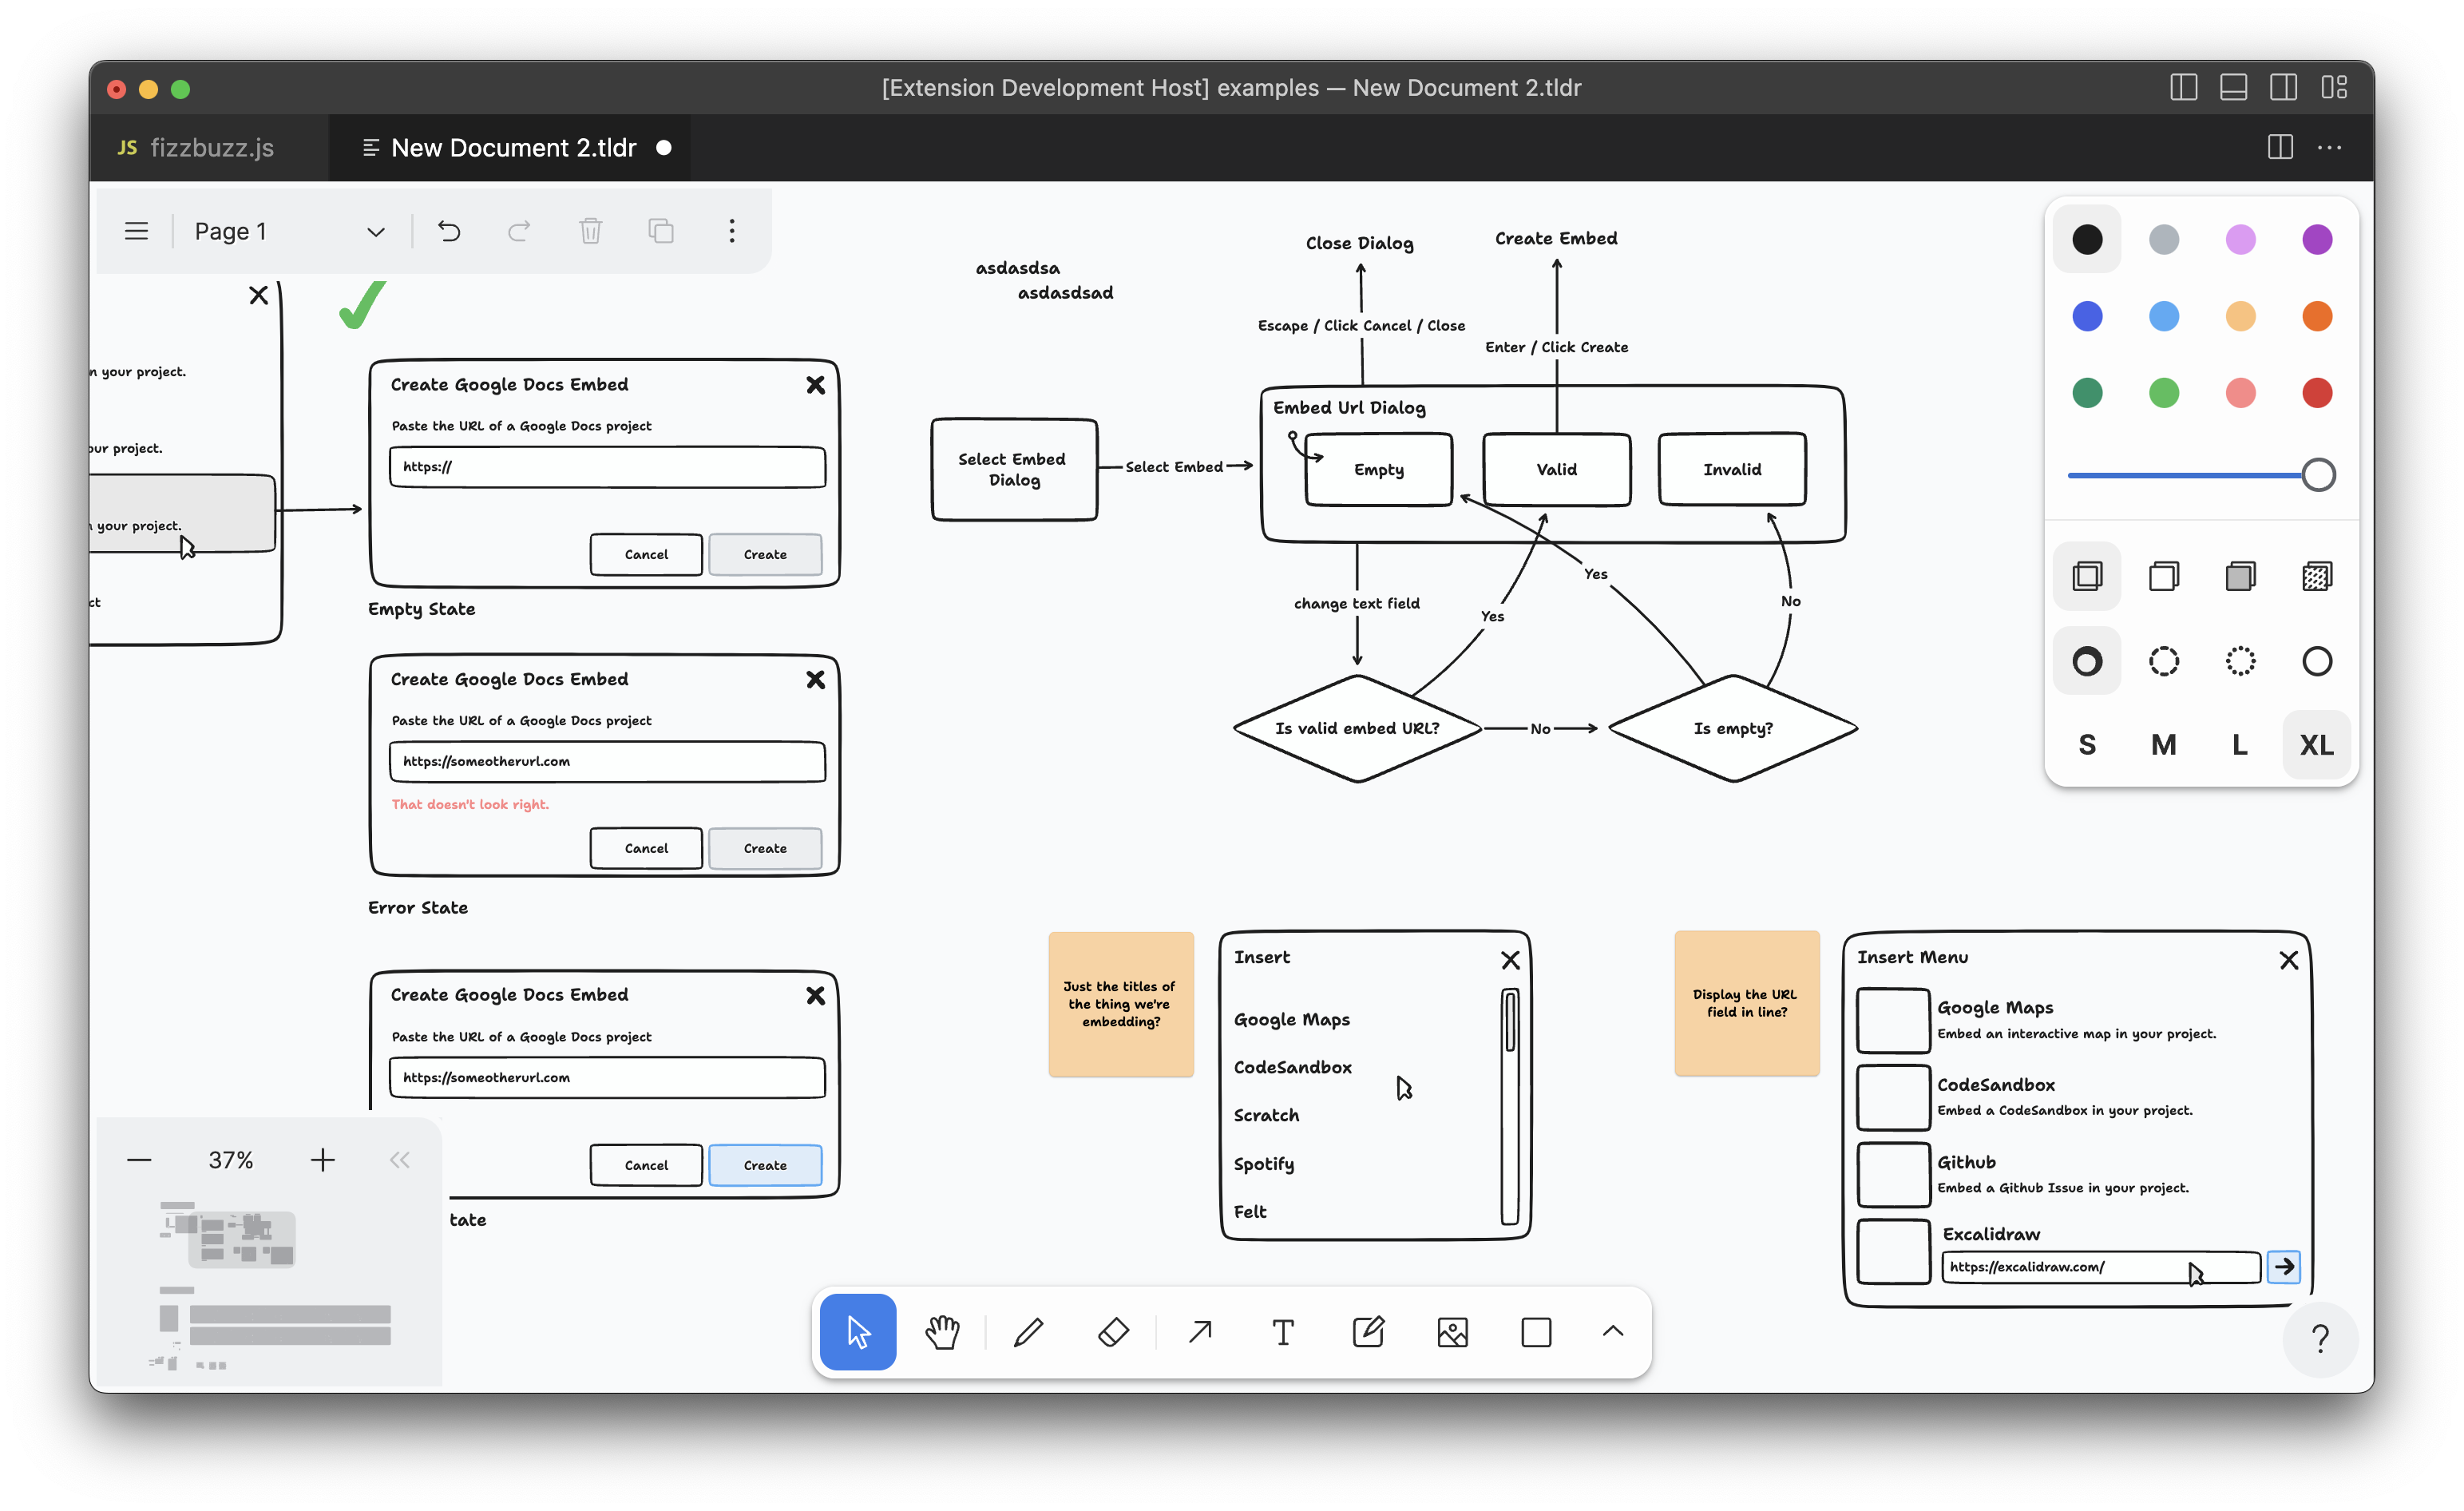Select the pencil draw tool
This screenshot has height=1511, width=2464.
point(1028,1332)
